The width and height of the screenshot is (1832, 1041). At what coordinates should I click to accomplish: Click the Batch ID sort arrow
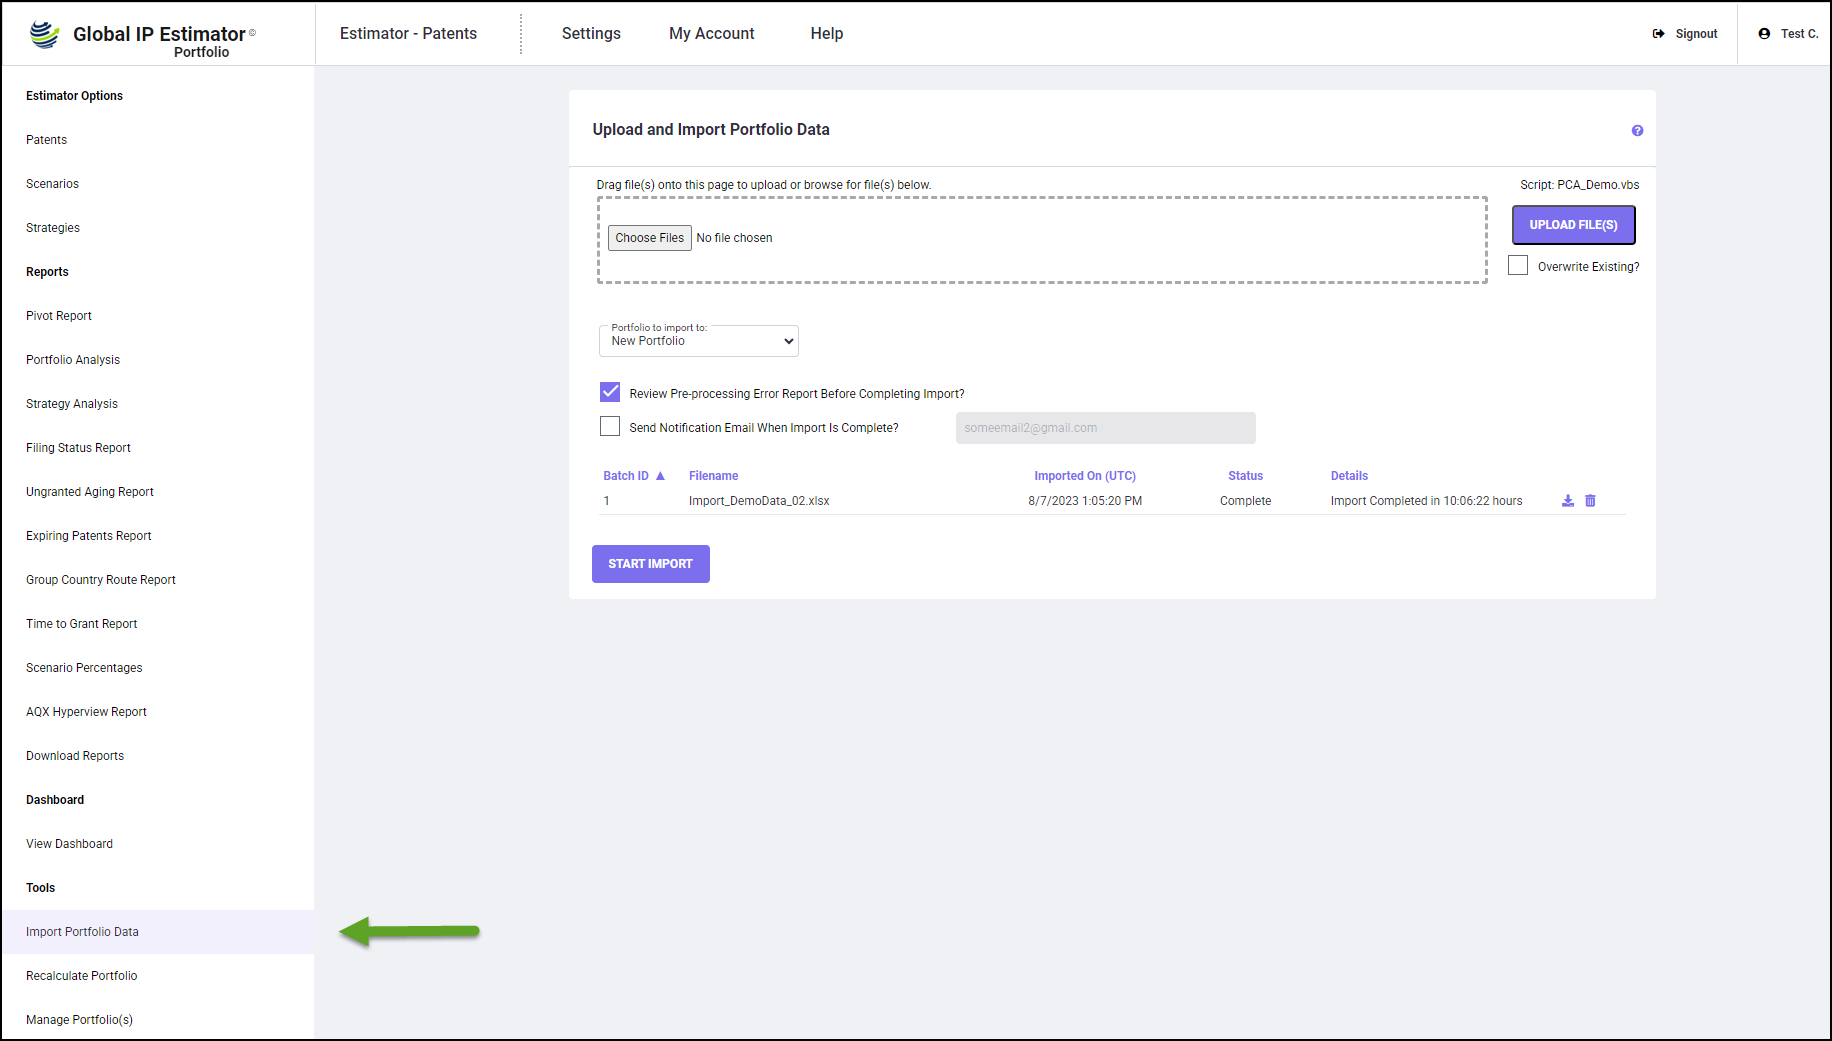660,476
